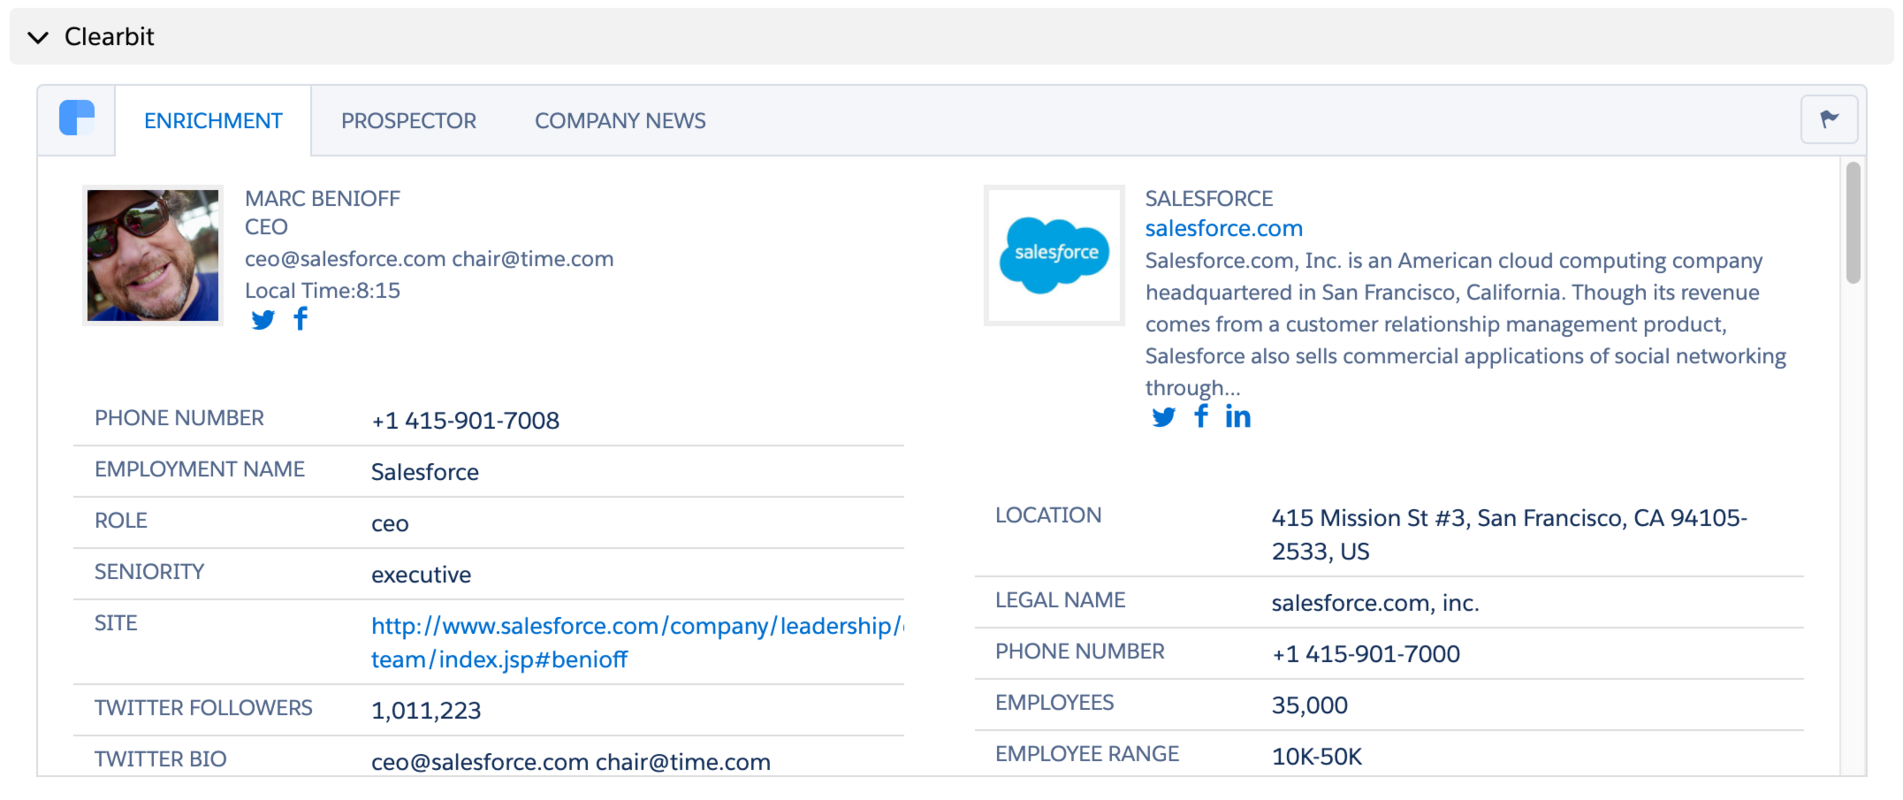Screen dimensions: 1903x800
Task: Click the Twitter followers count 1,011,223
Action: (426, 711)
